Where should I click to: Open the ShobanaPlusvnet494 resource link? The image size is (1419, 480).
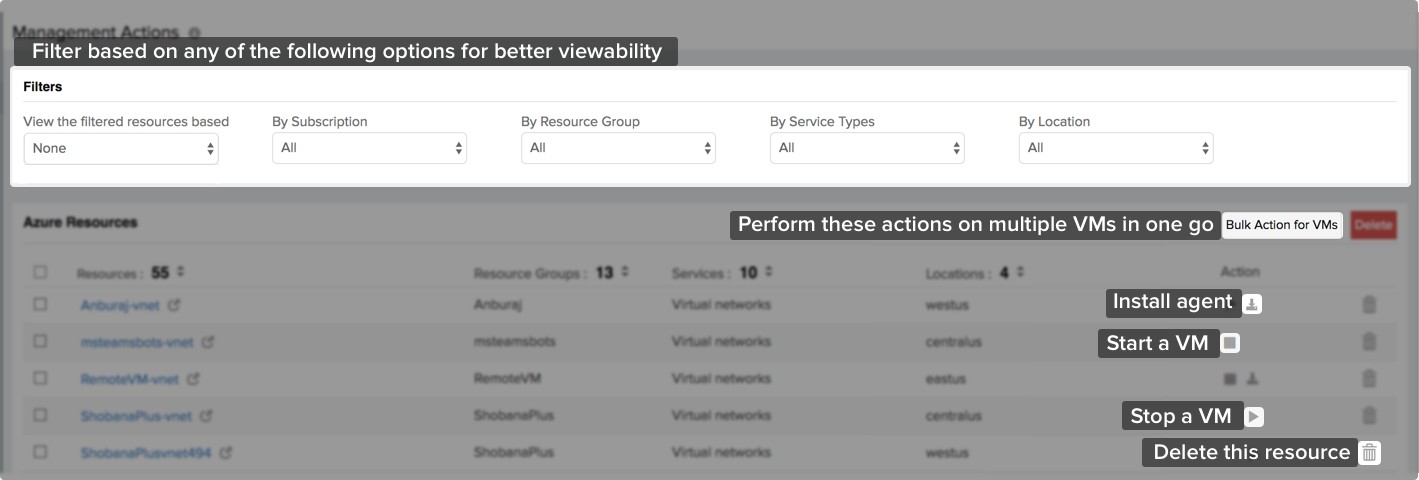tap(146, 453)
